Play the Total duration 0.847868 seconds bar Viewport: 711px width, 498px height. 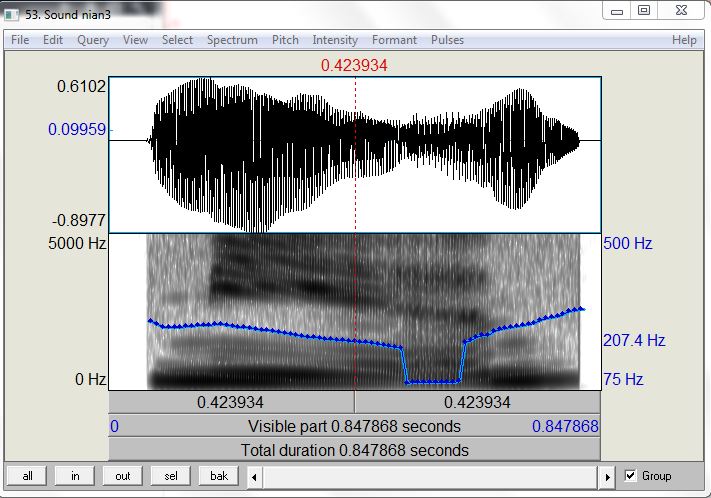[x=355, y=450]
